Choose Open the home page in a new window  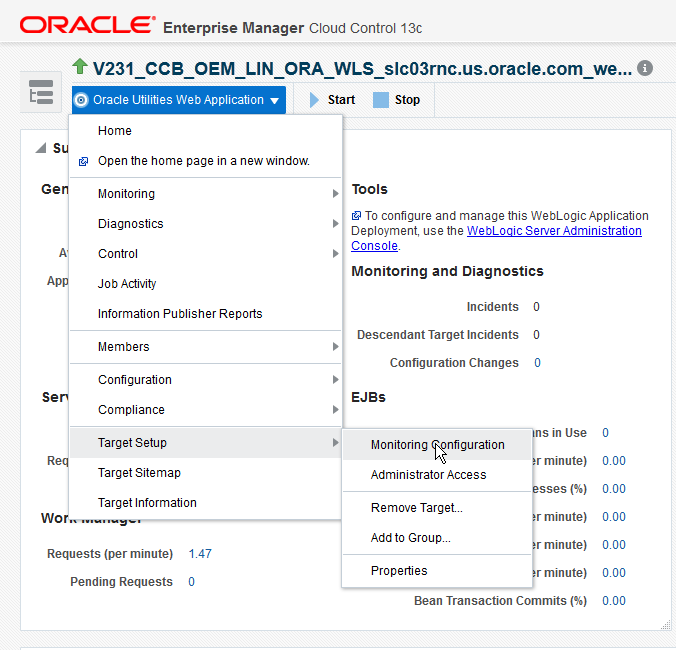point(205,161)
